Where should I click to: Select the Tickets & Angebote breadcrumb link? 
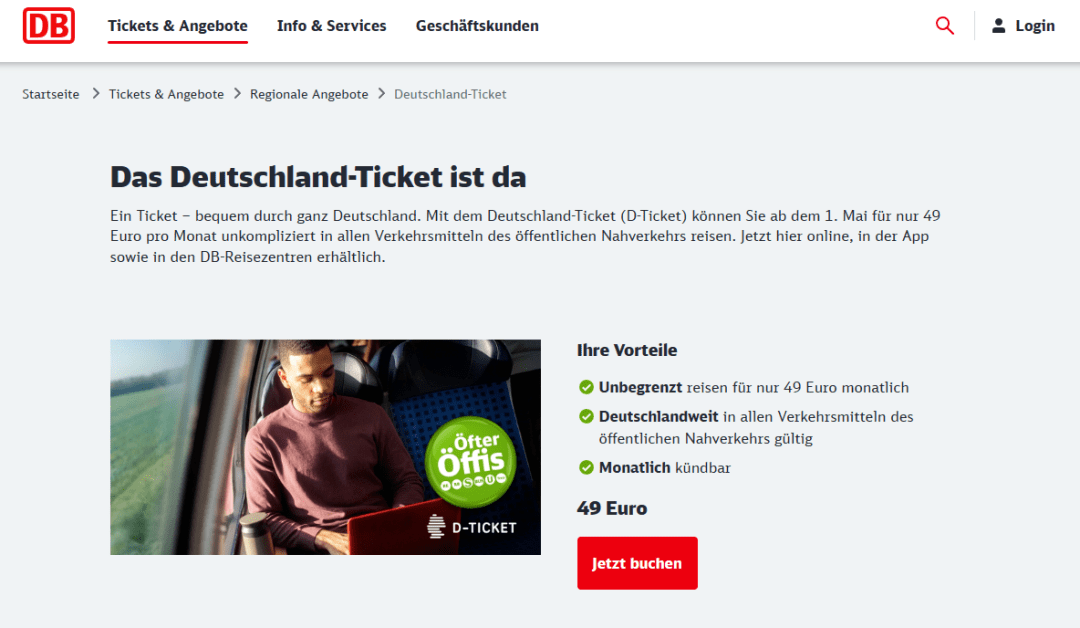[166, 94]
